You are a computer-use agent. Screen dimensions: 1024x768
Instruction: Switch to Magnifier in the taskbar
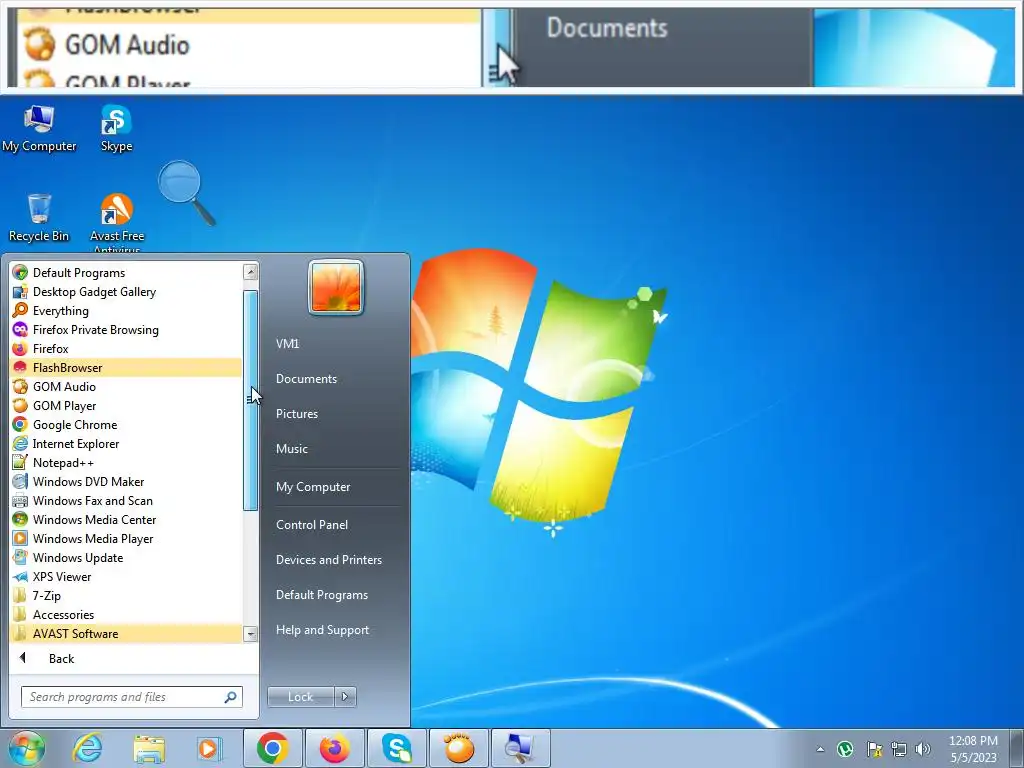tap(520, 748)
